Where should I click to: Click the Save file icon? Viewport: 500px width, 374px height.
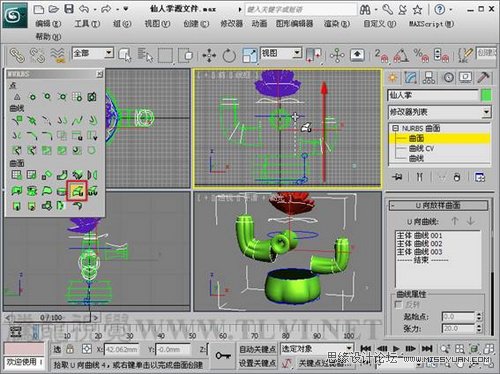coord(69,9)
